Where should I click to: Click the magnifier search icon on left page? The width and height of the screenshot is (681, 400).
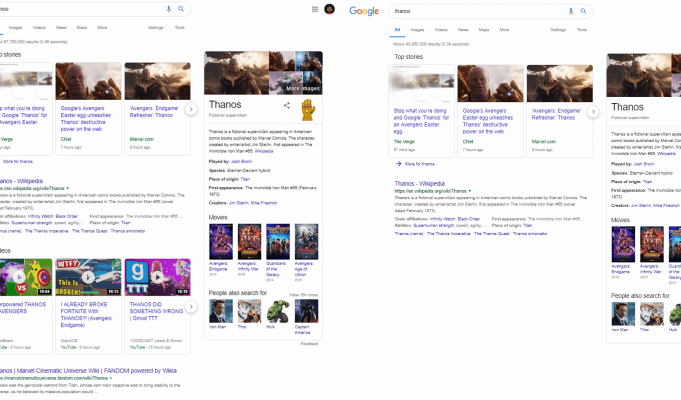181,9
